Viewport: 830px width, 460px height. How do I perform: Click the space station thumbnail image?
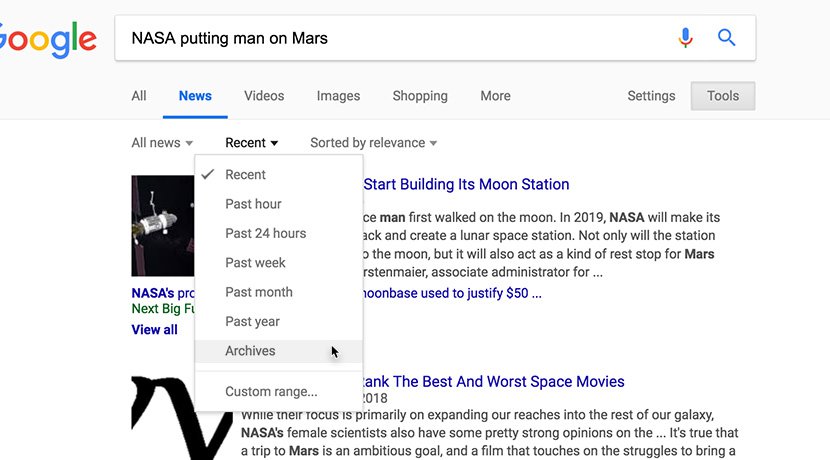click(163, 226)
